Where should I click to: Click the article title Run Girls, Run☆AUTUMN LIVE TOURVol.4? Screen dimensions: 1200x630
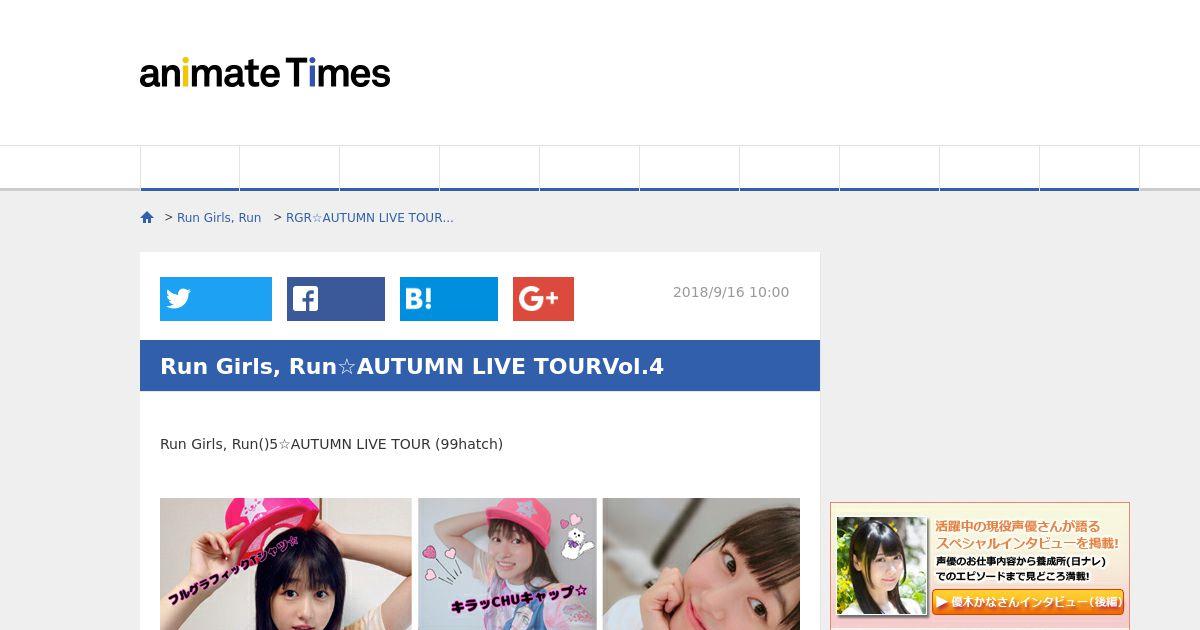pos(412,366)
